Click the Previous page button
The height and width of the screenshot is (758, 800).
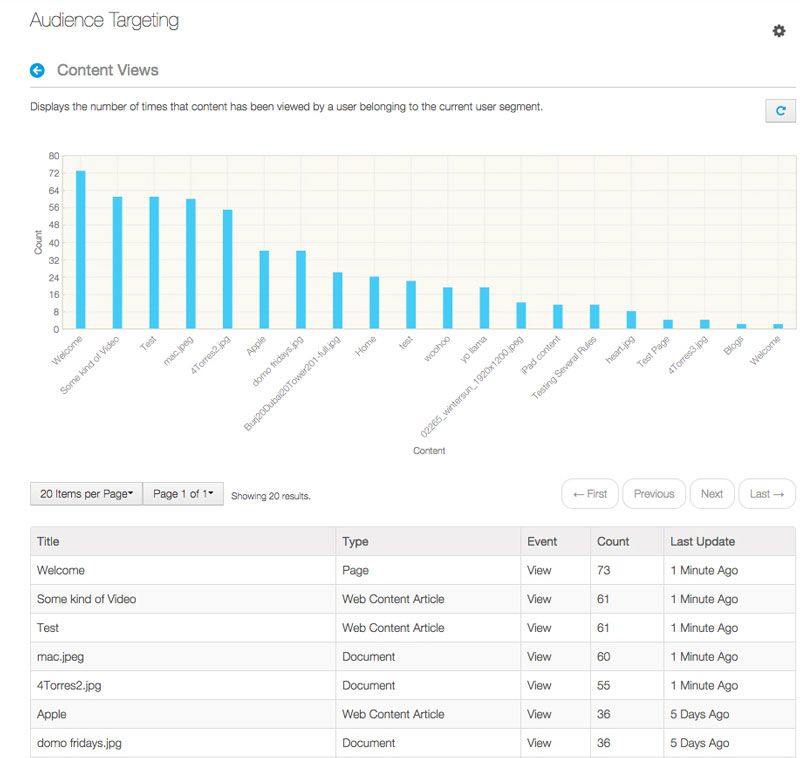[654, 494]
